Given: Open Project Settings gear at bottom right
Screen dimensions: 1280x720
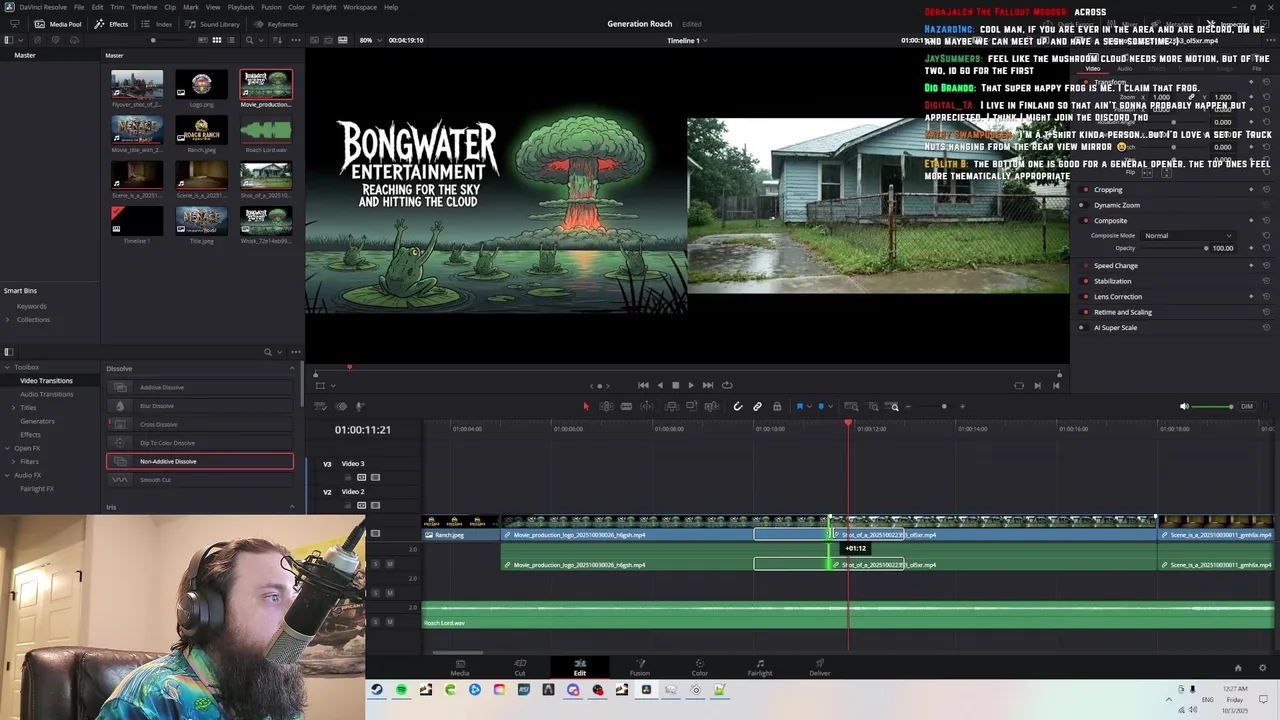Looking at the screenshot, I should pos(1262,668).
